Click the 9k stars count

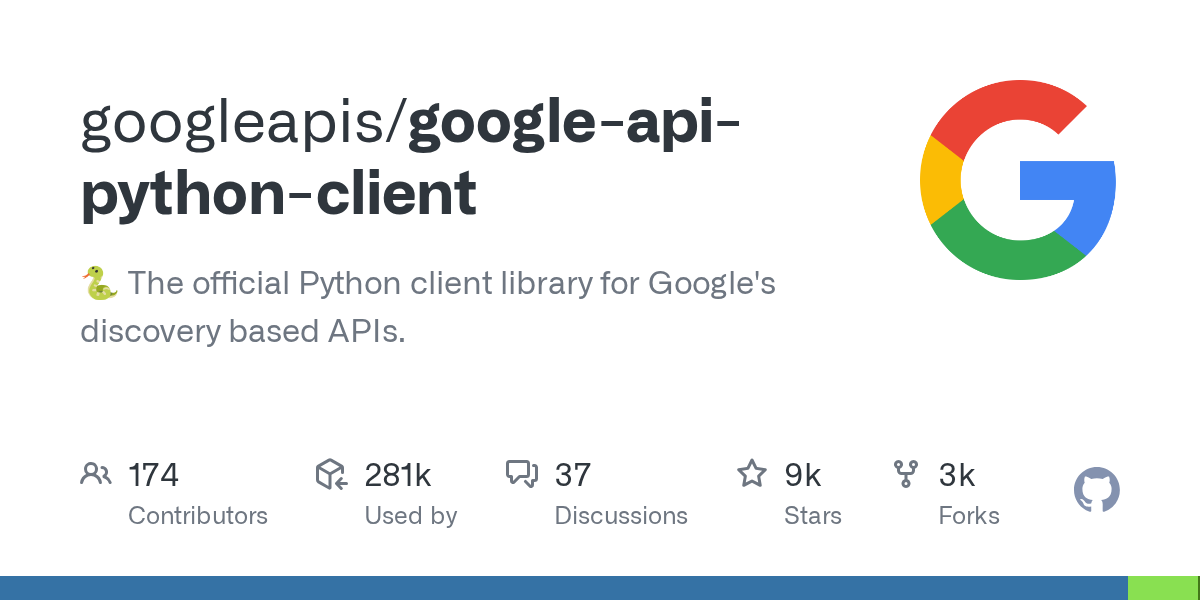pyautogui.click(x=803, y=475)
